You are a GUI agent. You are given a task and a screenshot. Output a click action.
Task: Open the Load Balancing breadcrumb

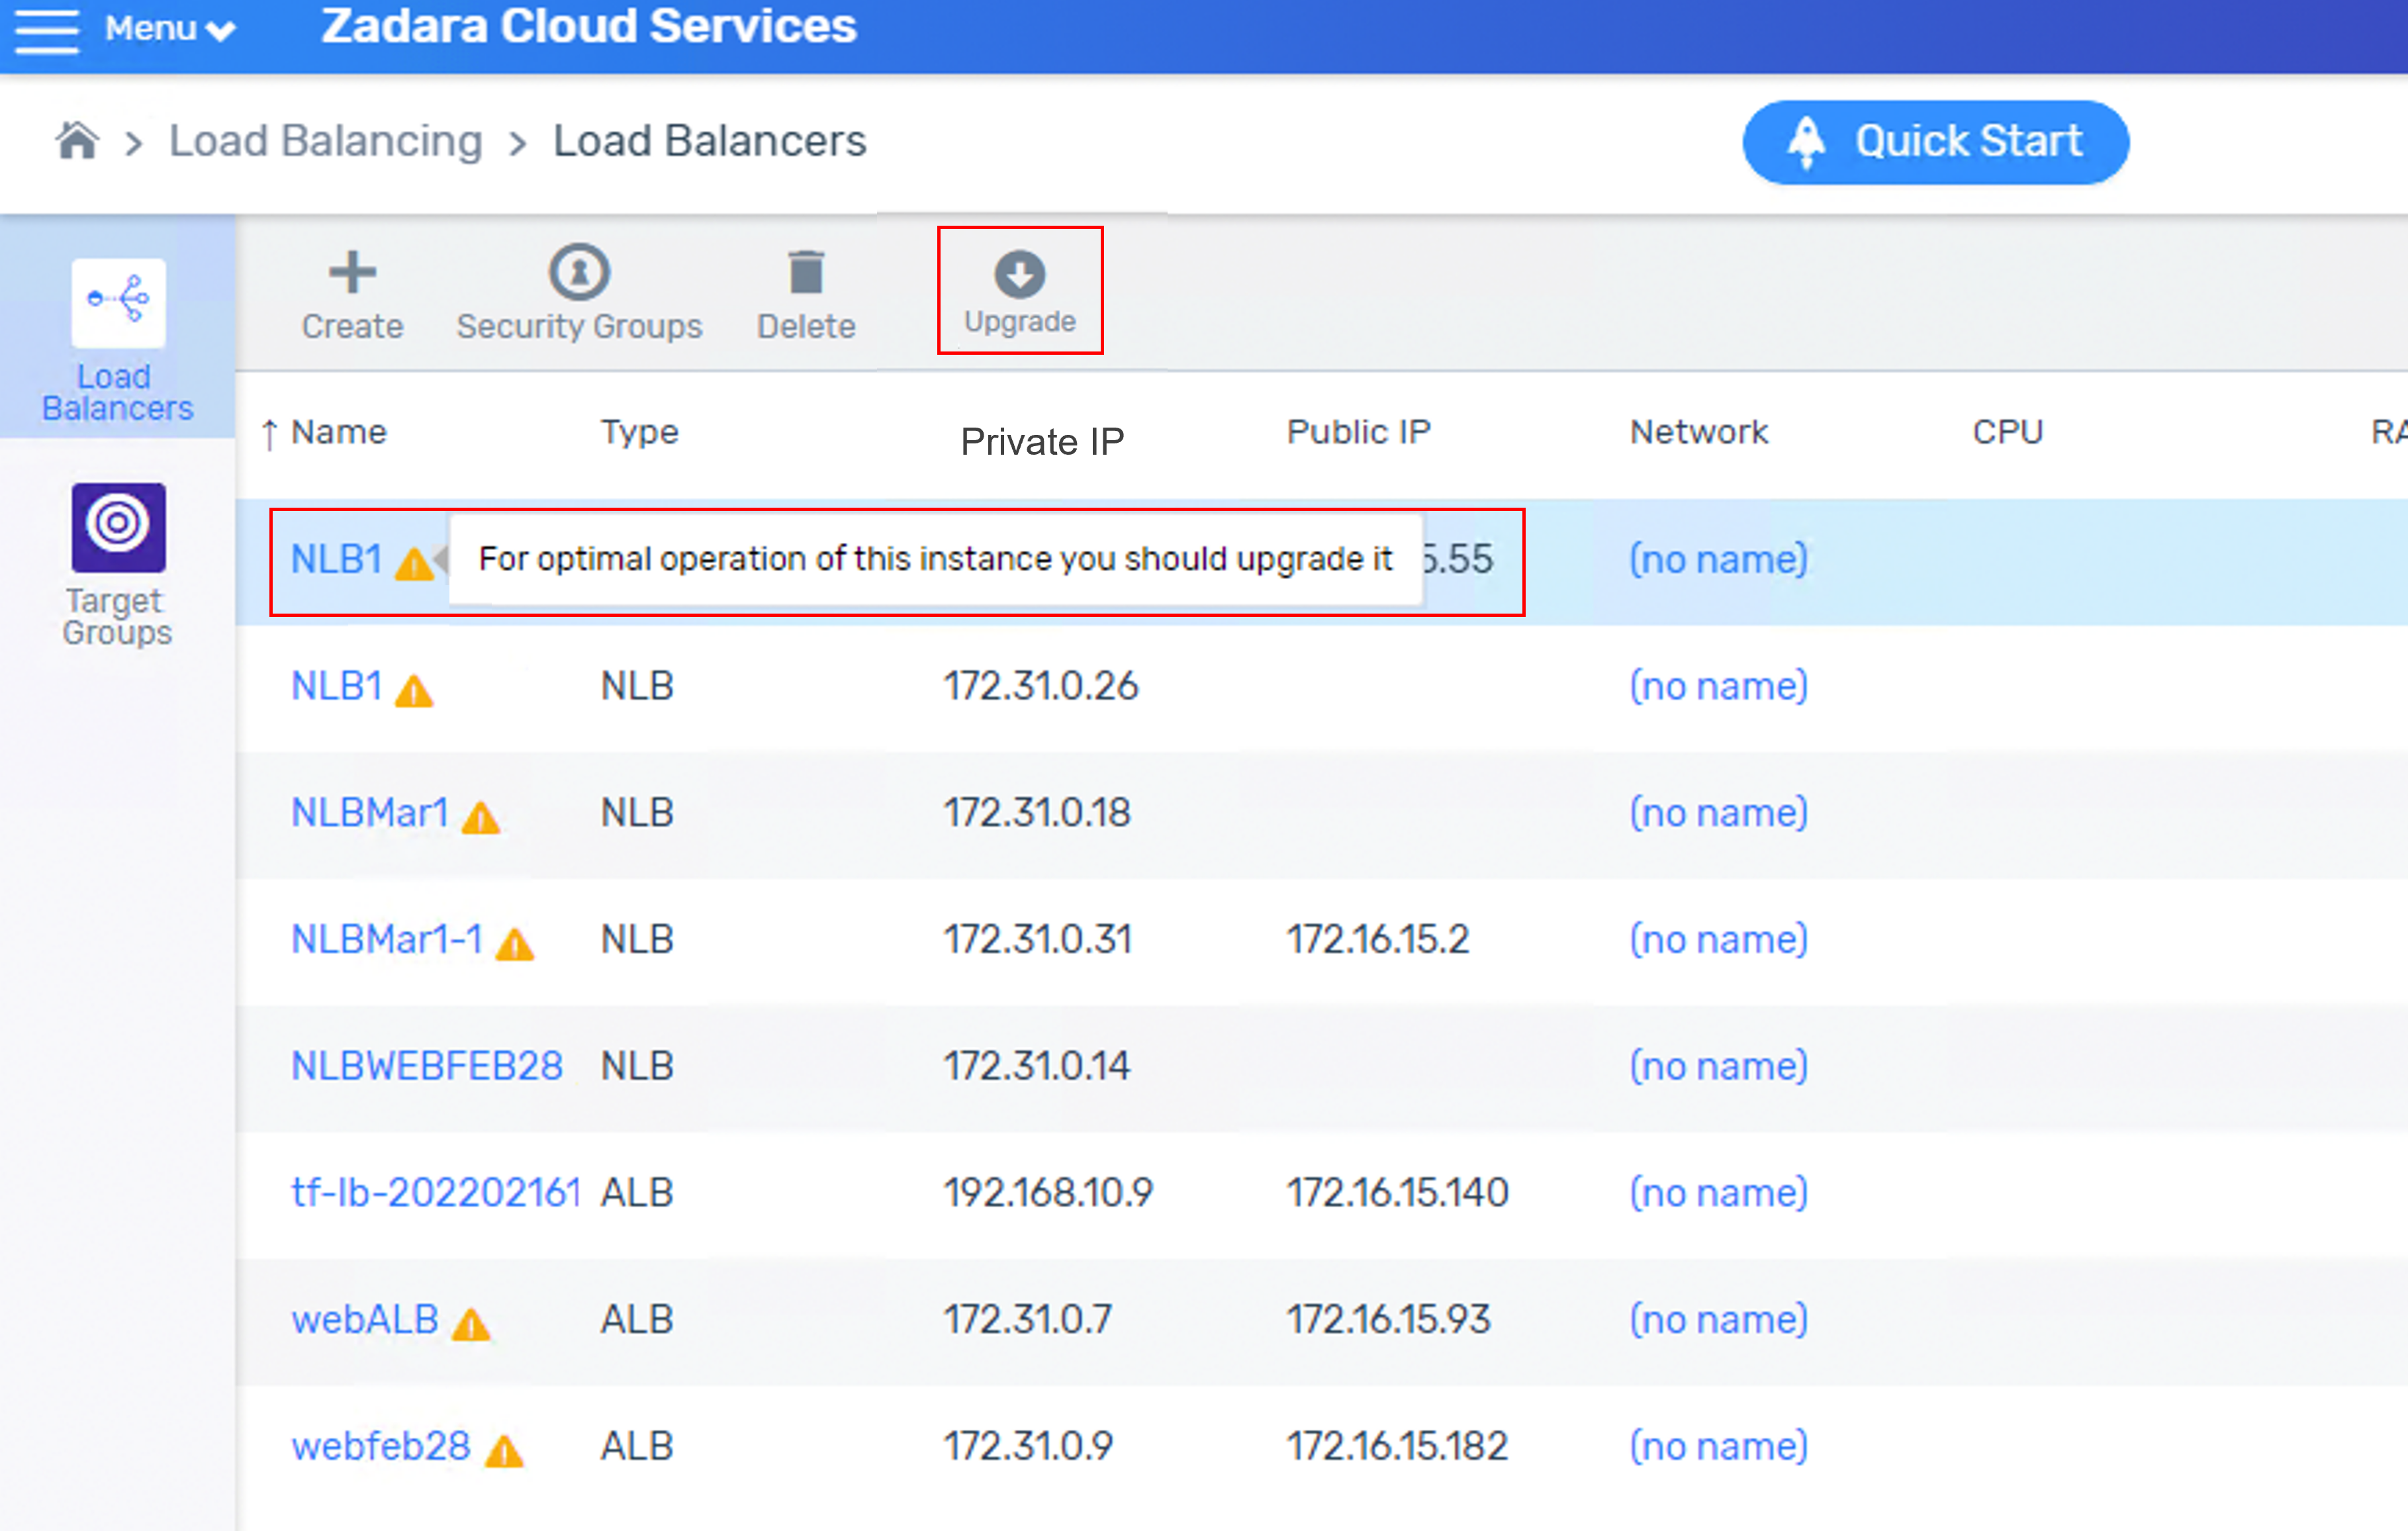click(x=325, y=141)
